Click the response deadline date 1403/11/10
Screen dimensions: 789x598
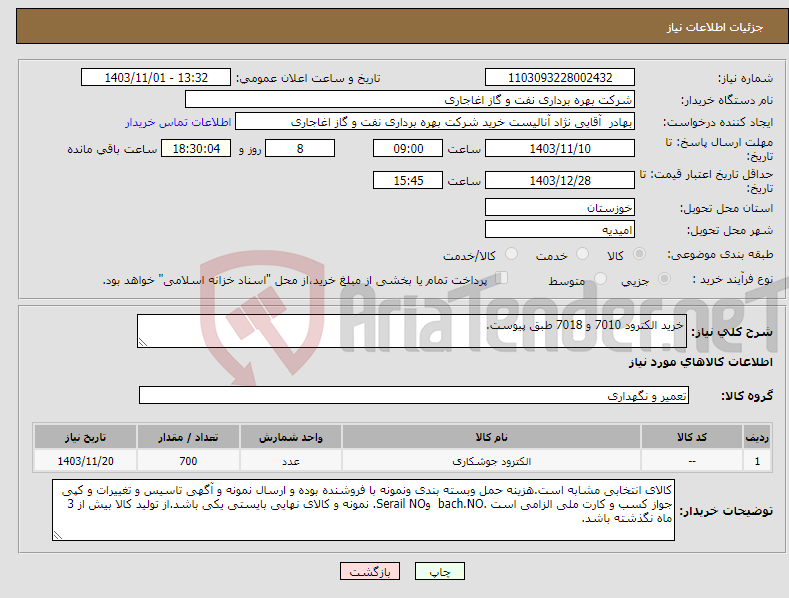click(560, 148)
